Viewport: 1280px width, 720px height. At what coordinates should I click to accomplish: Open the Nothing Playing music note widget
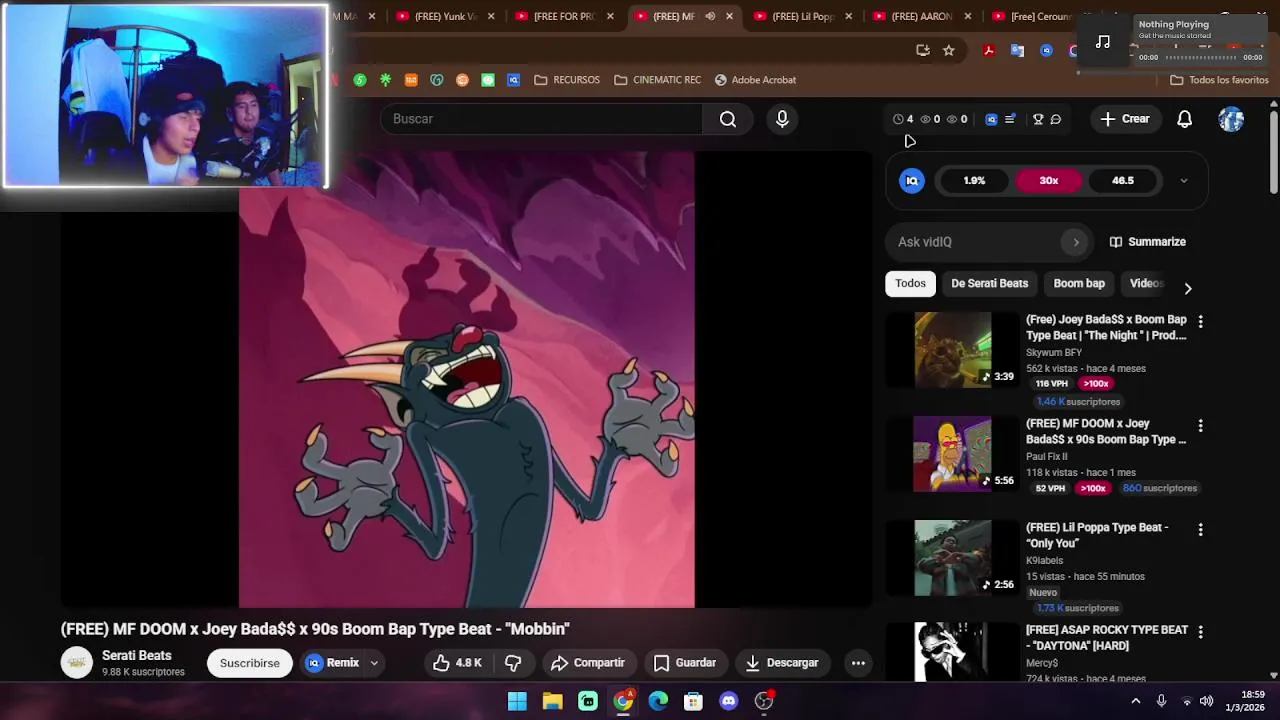[1103, 41]
